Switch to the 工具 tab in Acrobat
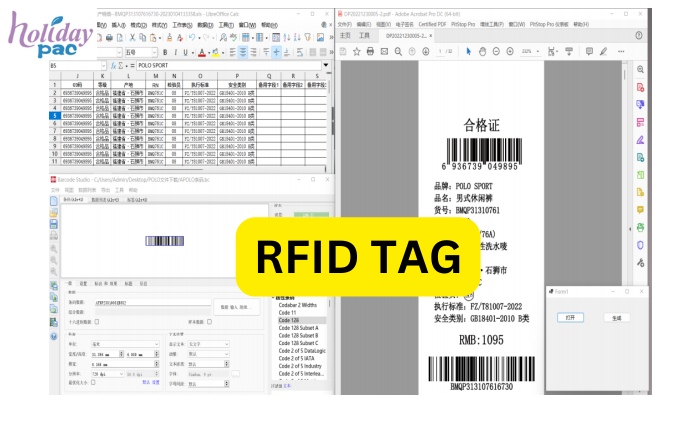Viewport: 678px width, 428px height. pos(364,35)
